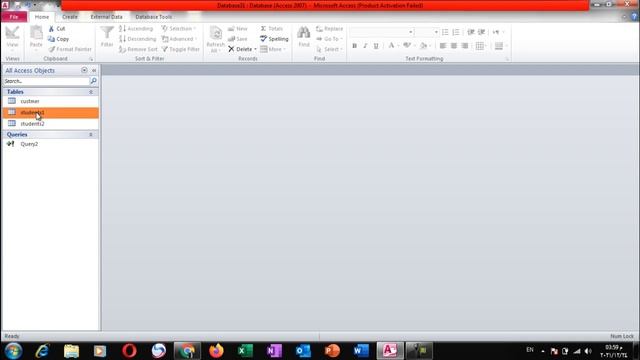
Task: Switch to the Create tab
Action: (x=70, y=17)
